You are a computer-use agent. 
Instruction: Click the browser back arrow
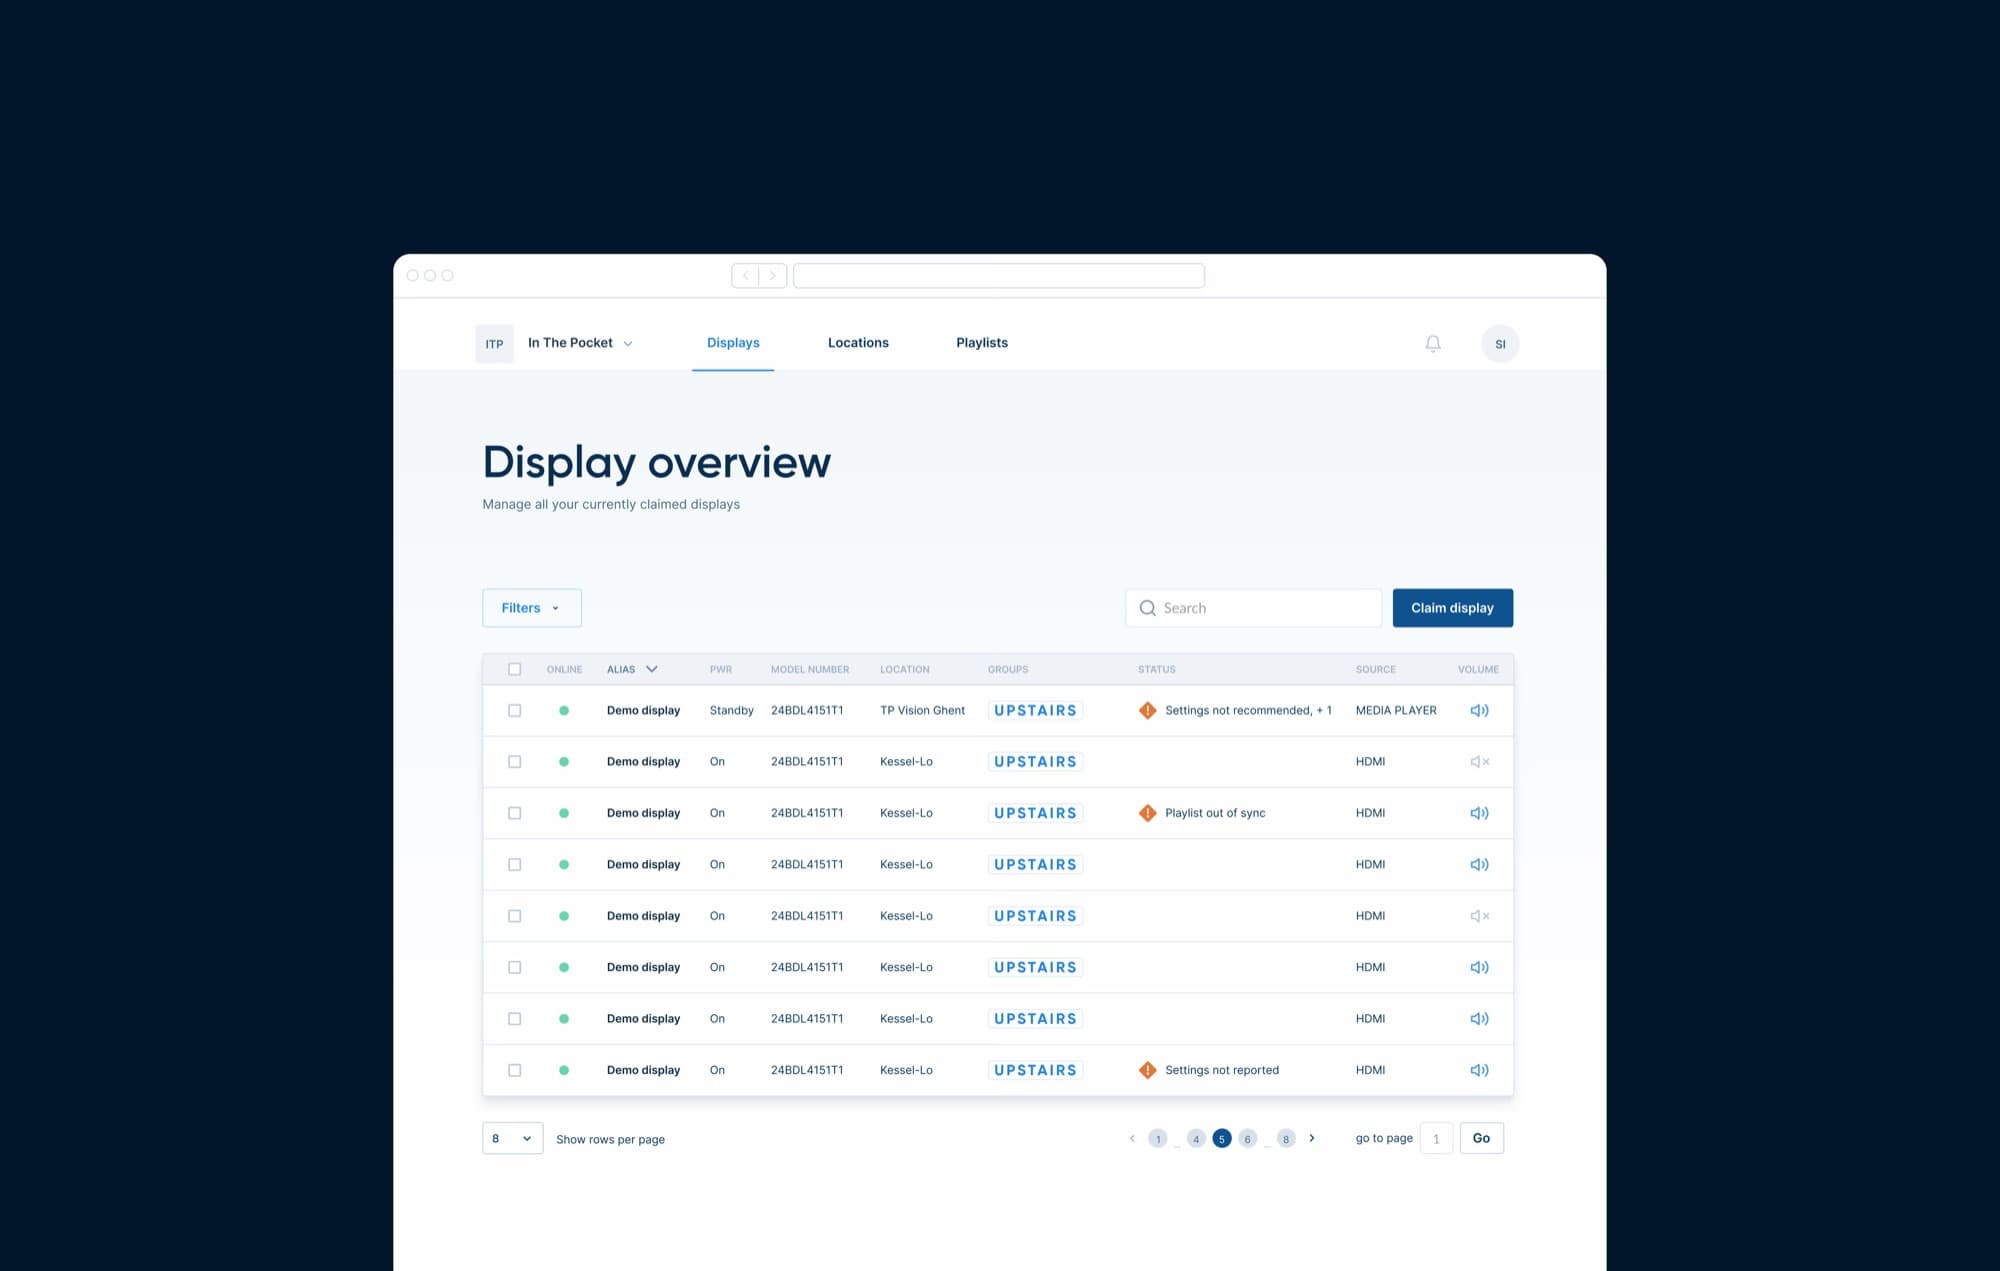click(x=746, y=276)
